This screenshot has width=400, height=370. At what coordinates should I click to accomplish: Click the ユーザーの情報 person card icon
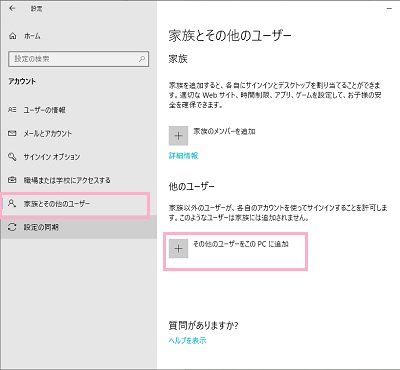(12, 110)
